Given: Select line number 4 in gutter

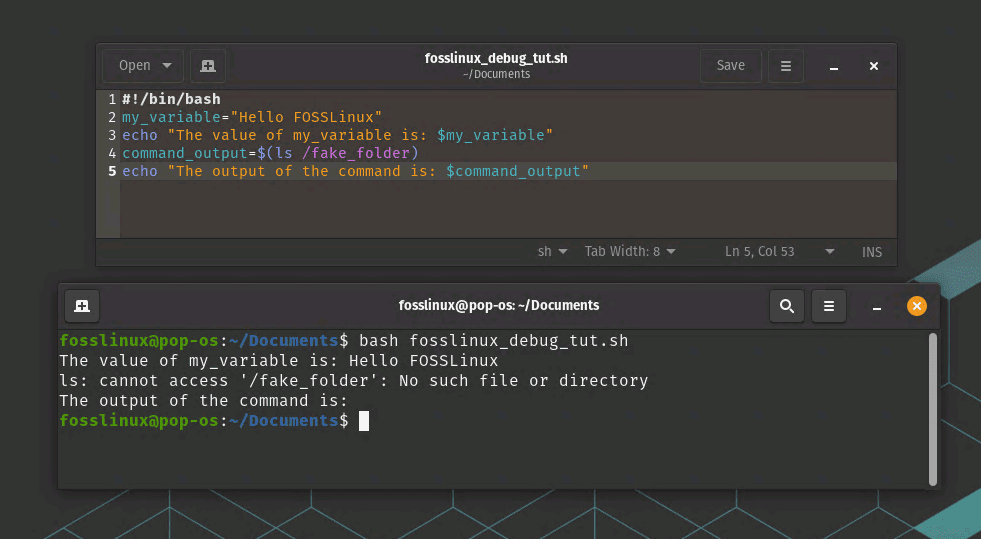Looking at the screenshot, I should coord(112,153).
